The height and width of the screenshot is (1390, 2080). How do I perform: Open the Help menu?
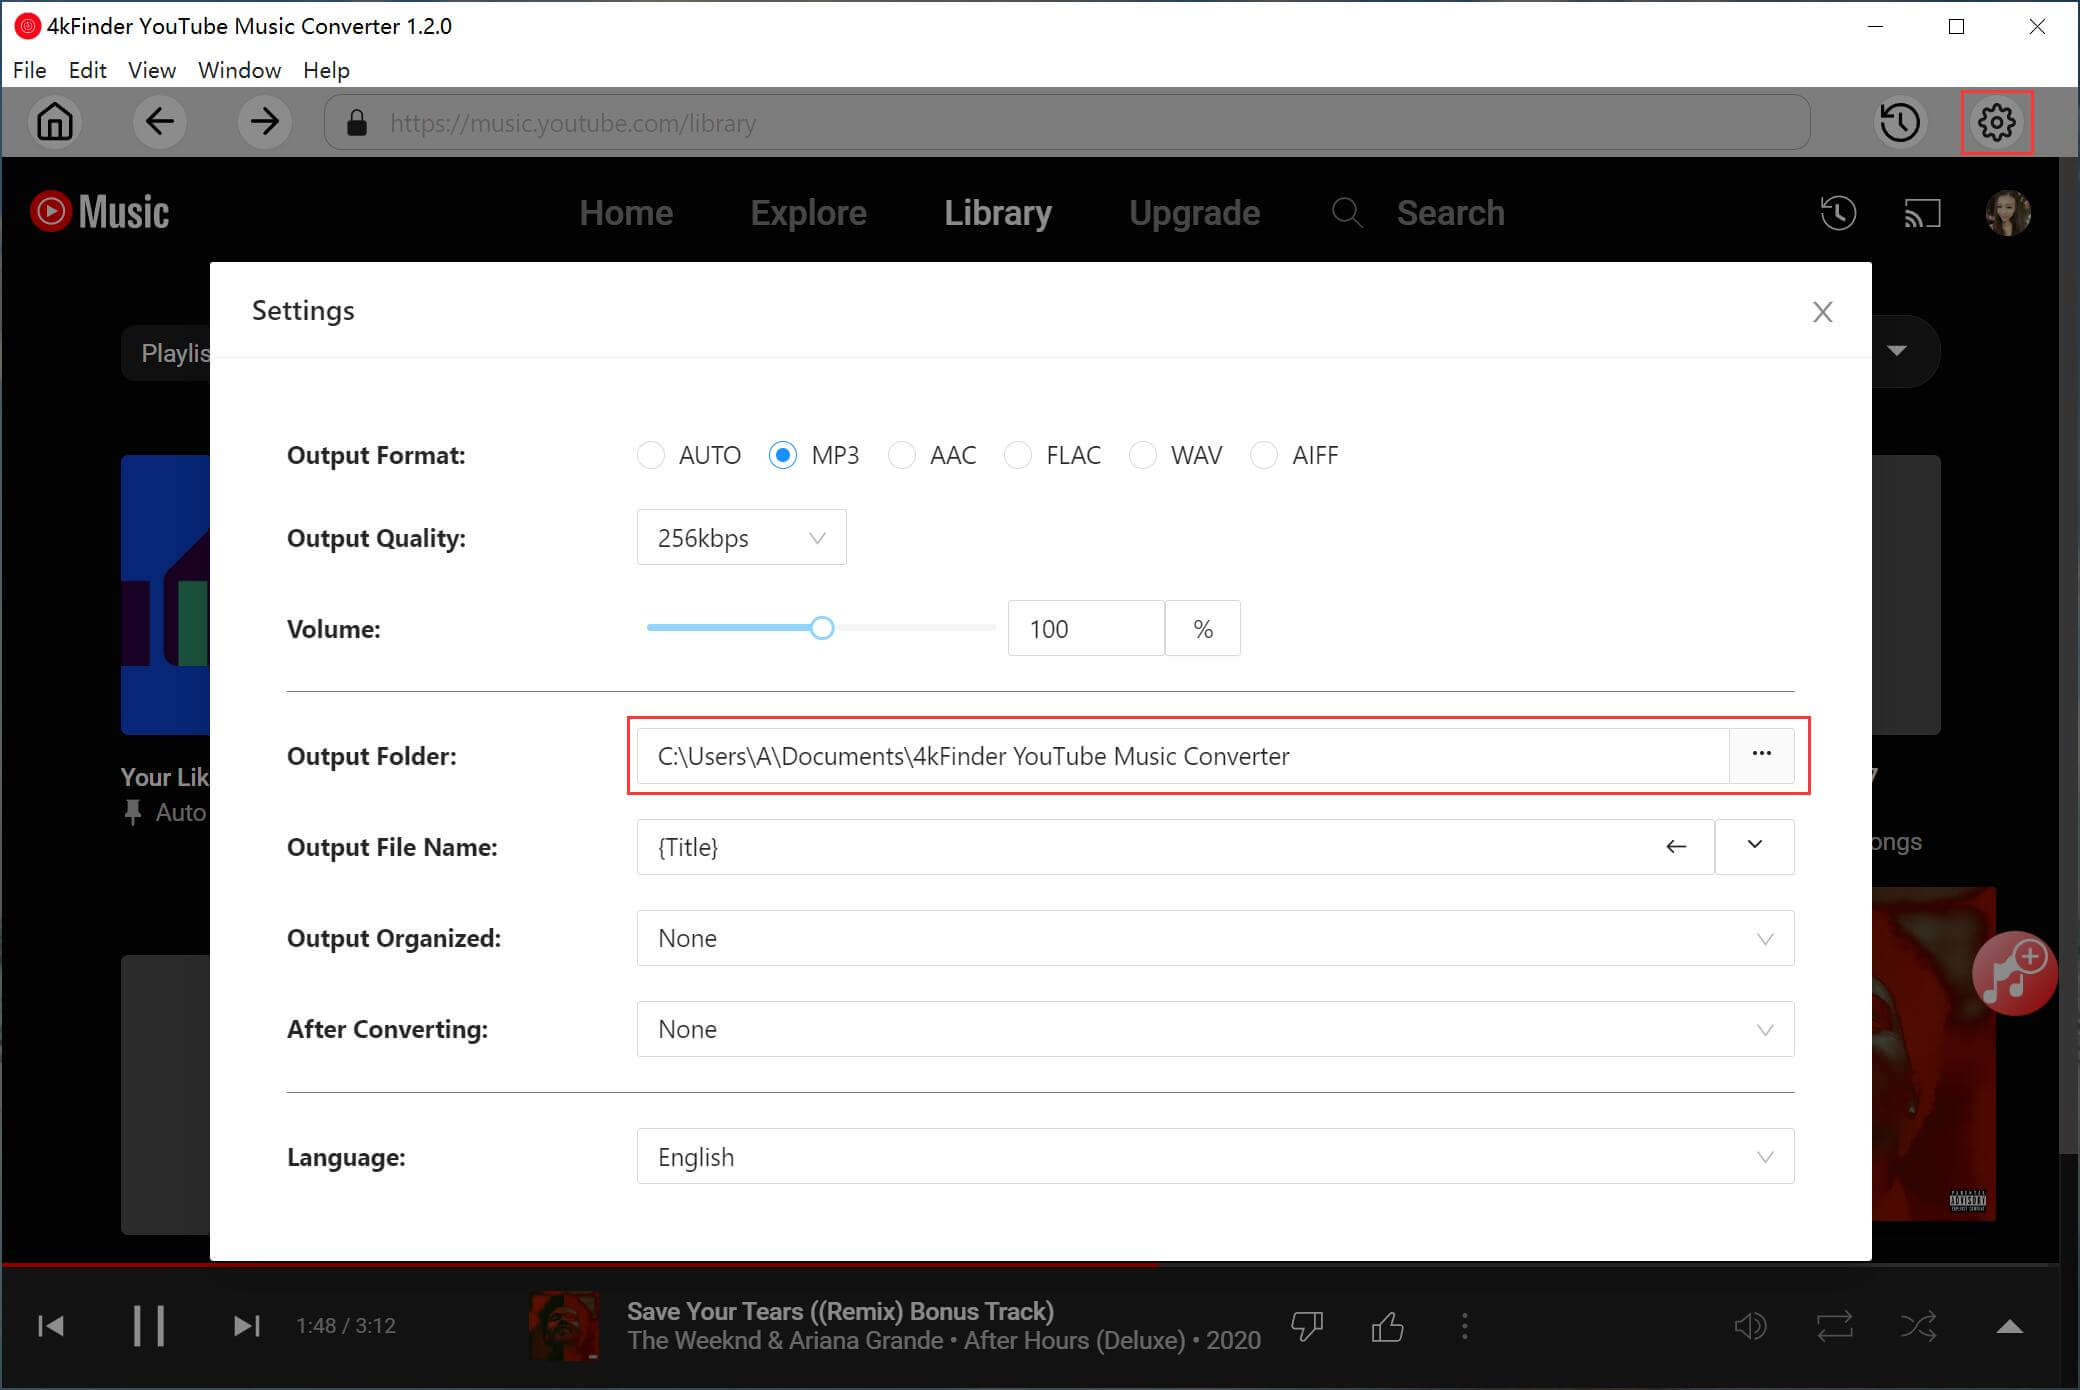pyautogui.click(x=326, y=70)
